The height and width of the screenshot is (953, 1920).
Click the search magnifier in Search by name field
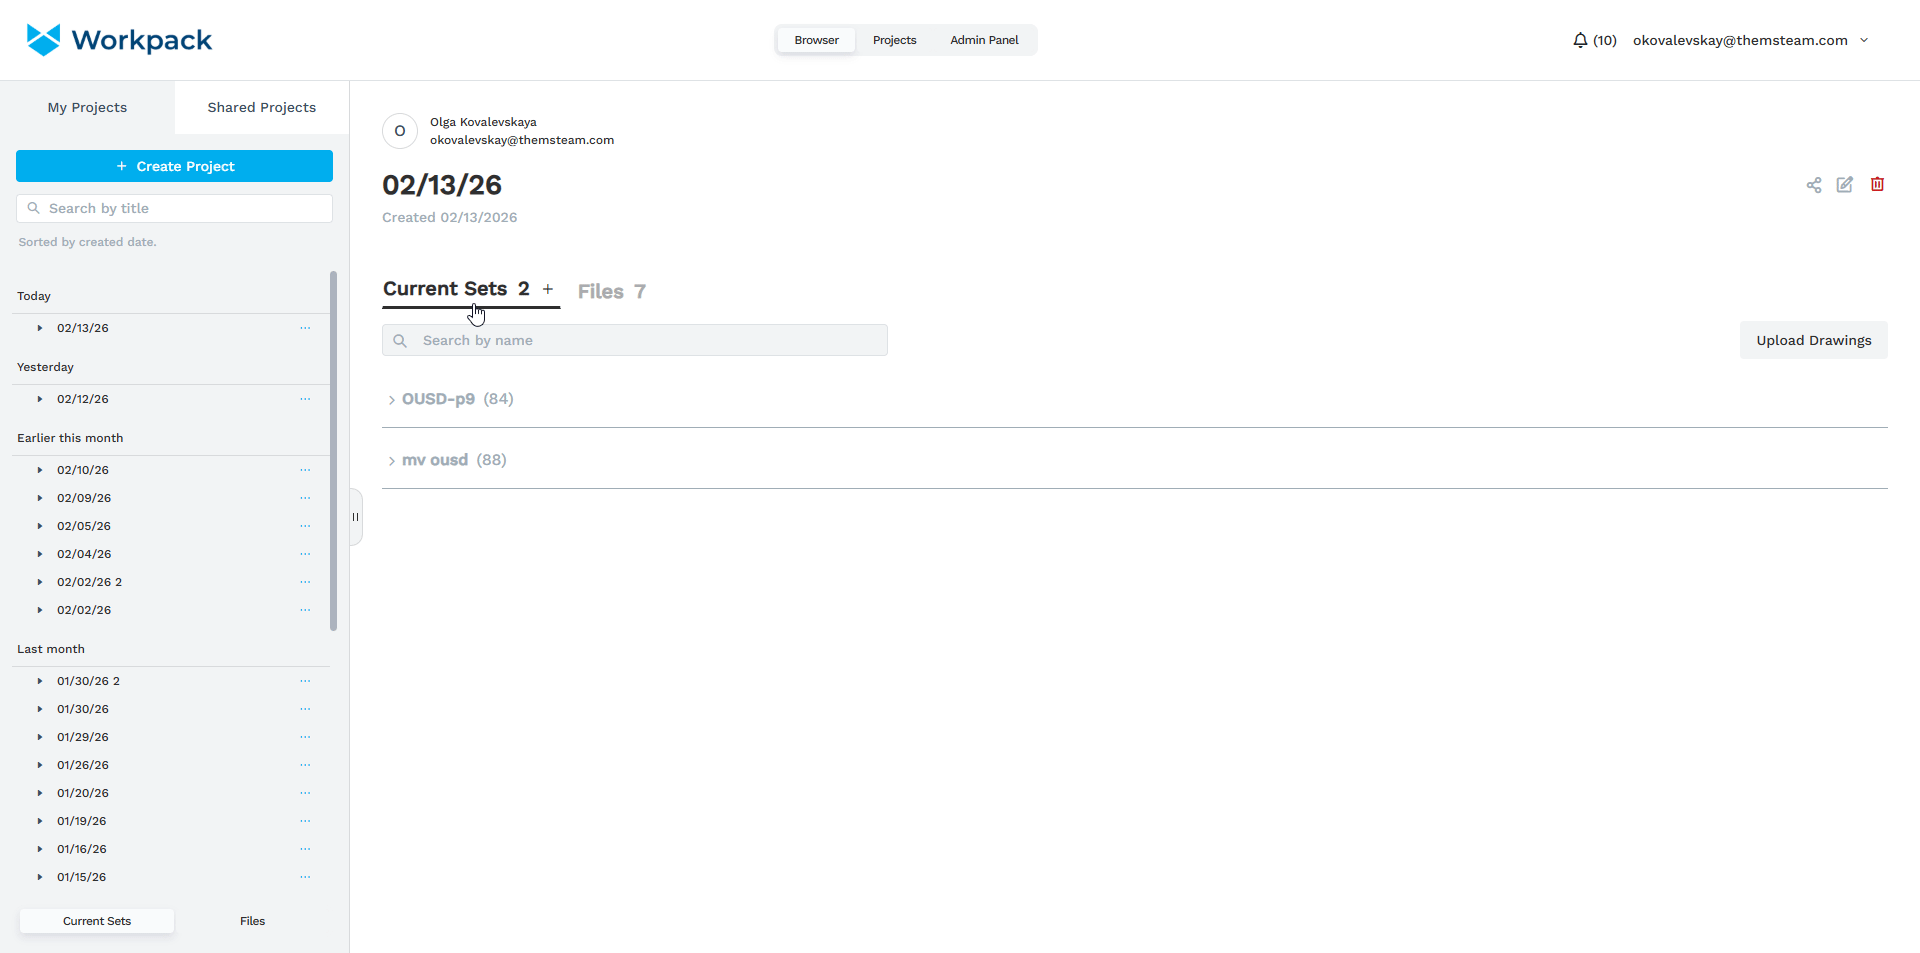coord(401,340)
